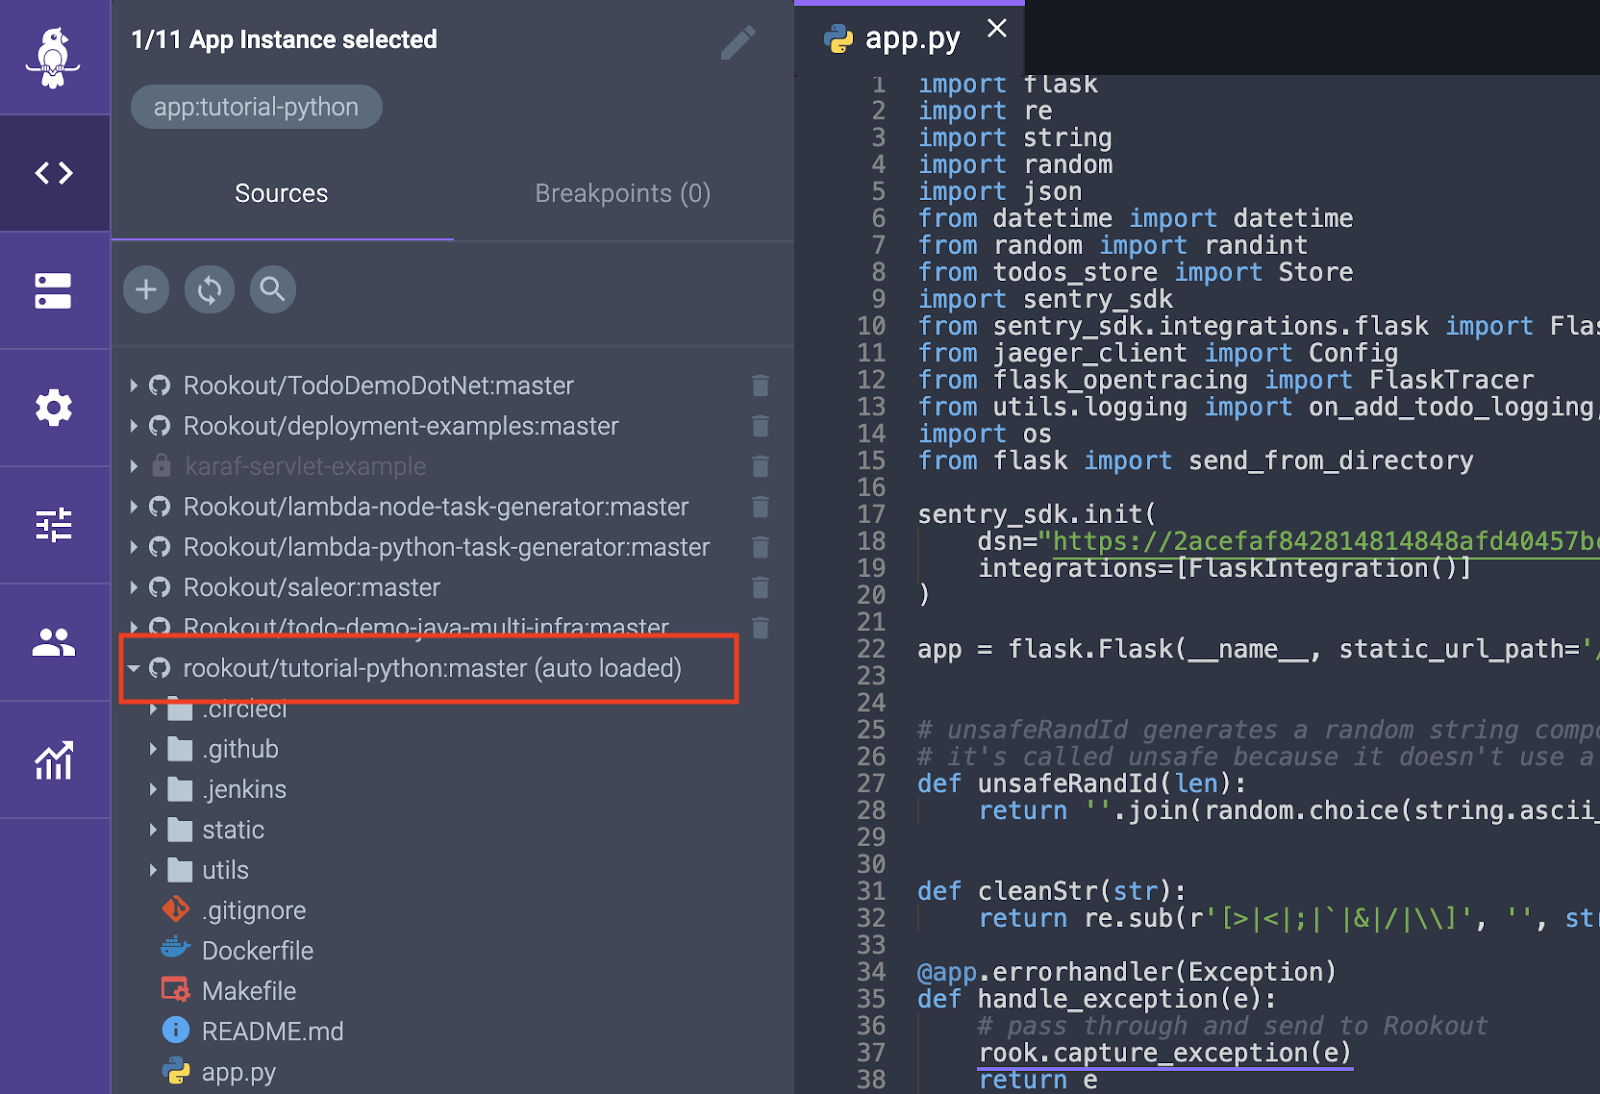Expand Rookout/deployment-examples:master repository
The image size is (1600, 1094).
tap(133, 426)
